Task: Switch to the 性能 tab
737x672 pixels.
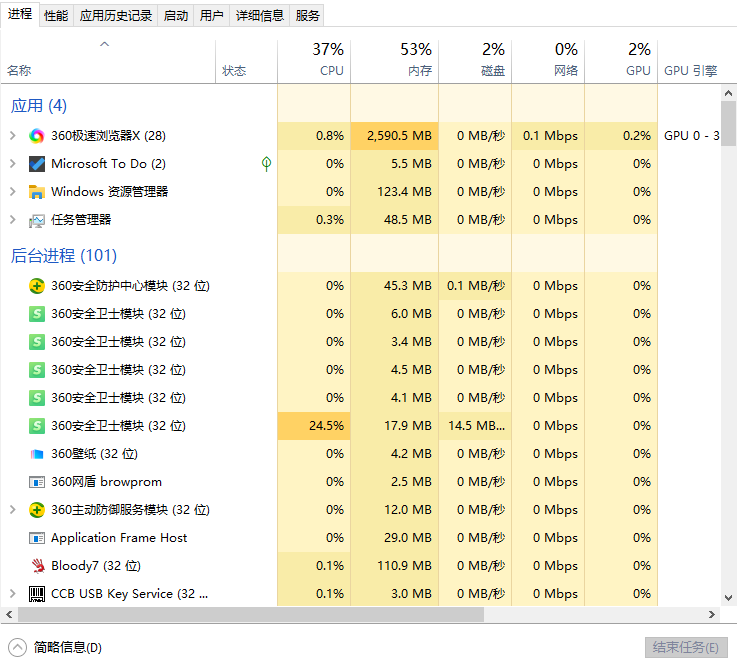Action: (56, 16)
